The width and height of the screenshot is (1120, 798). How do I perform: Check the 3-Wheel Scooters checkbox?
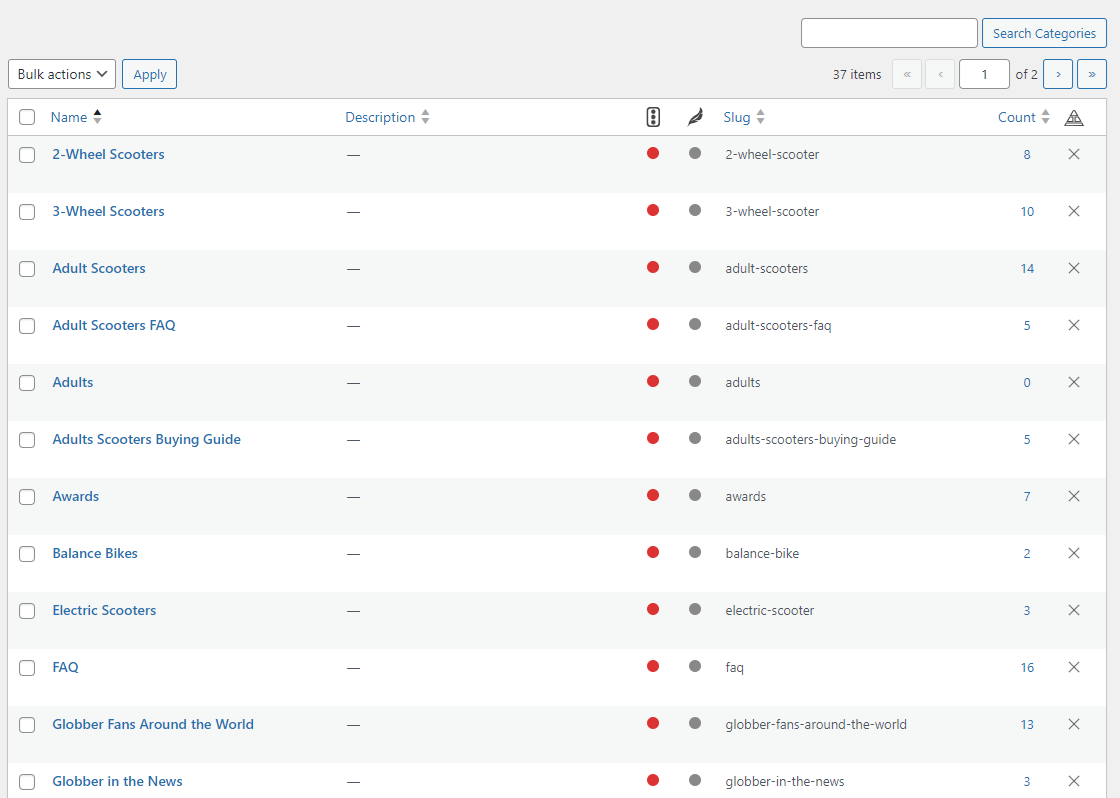pos(27,212)
